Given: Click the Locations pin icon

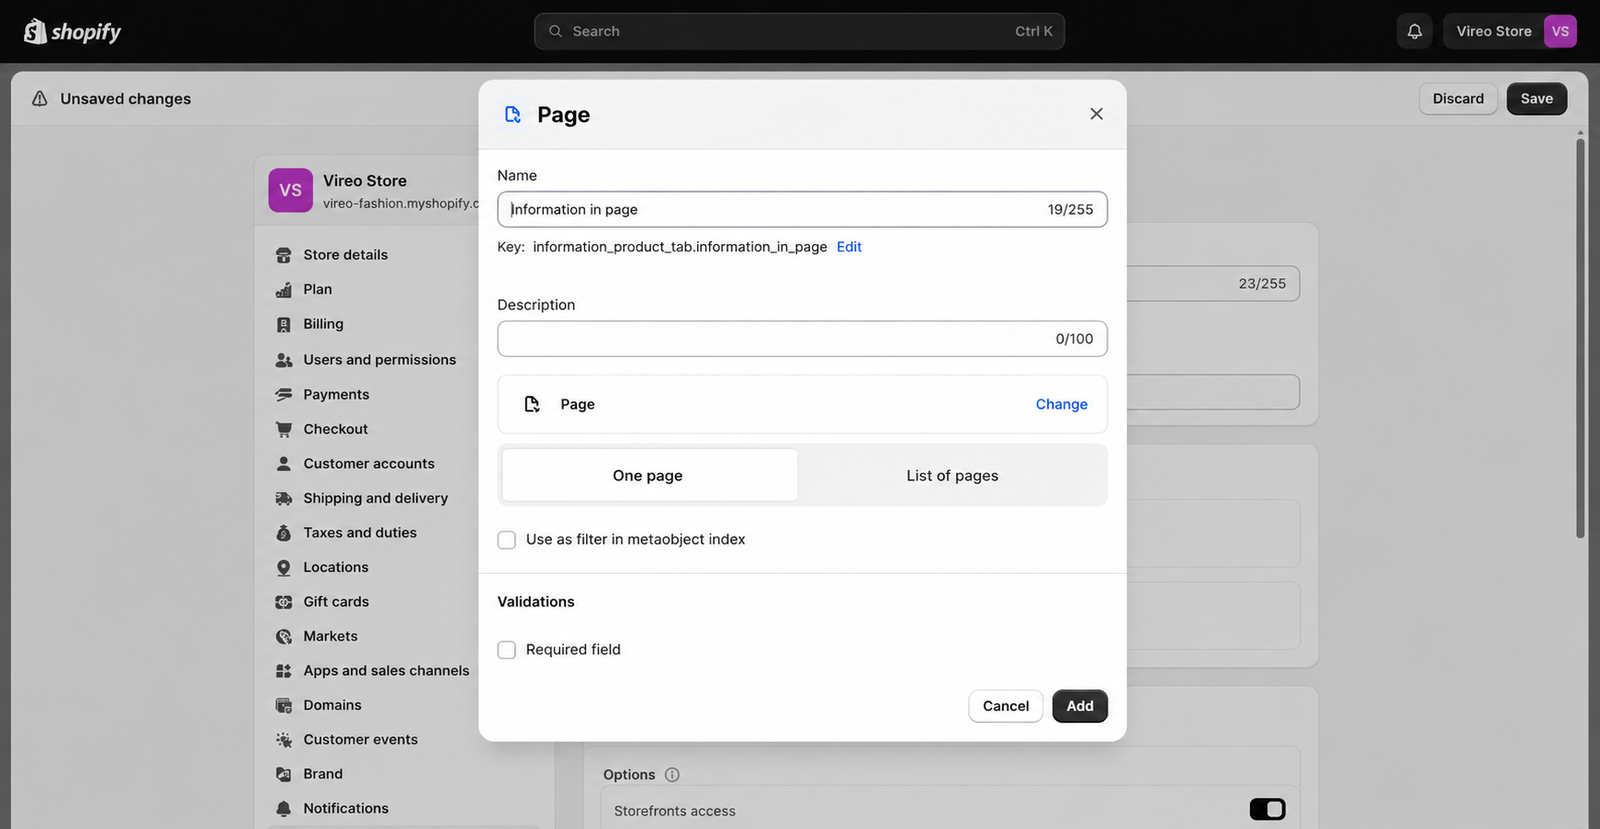Looking at the screenshot, I should (283, 567).
